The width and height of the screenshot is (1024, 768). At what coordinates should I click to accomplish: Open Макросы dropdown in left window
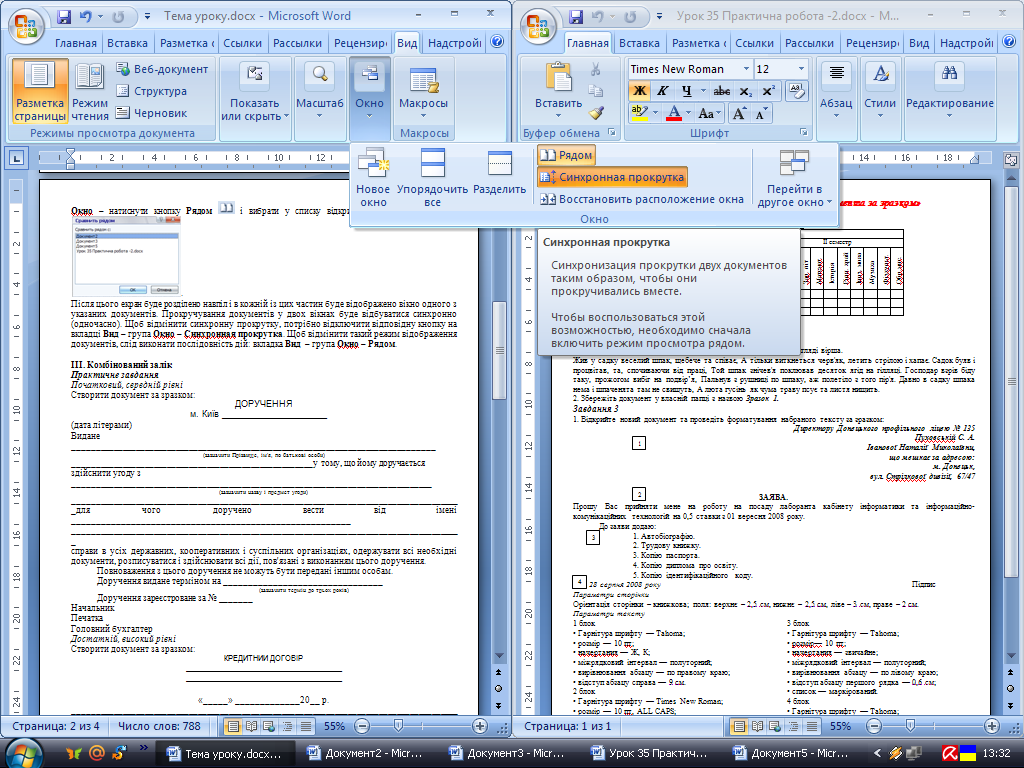tap(423, 91)
